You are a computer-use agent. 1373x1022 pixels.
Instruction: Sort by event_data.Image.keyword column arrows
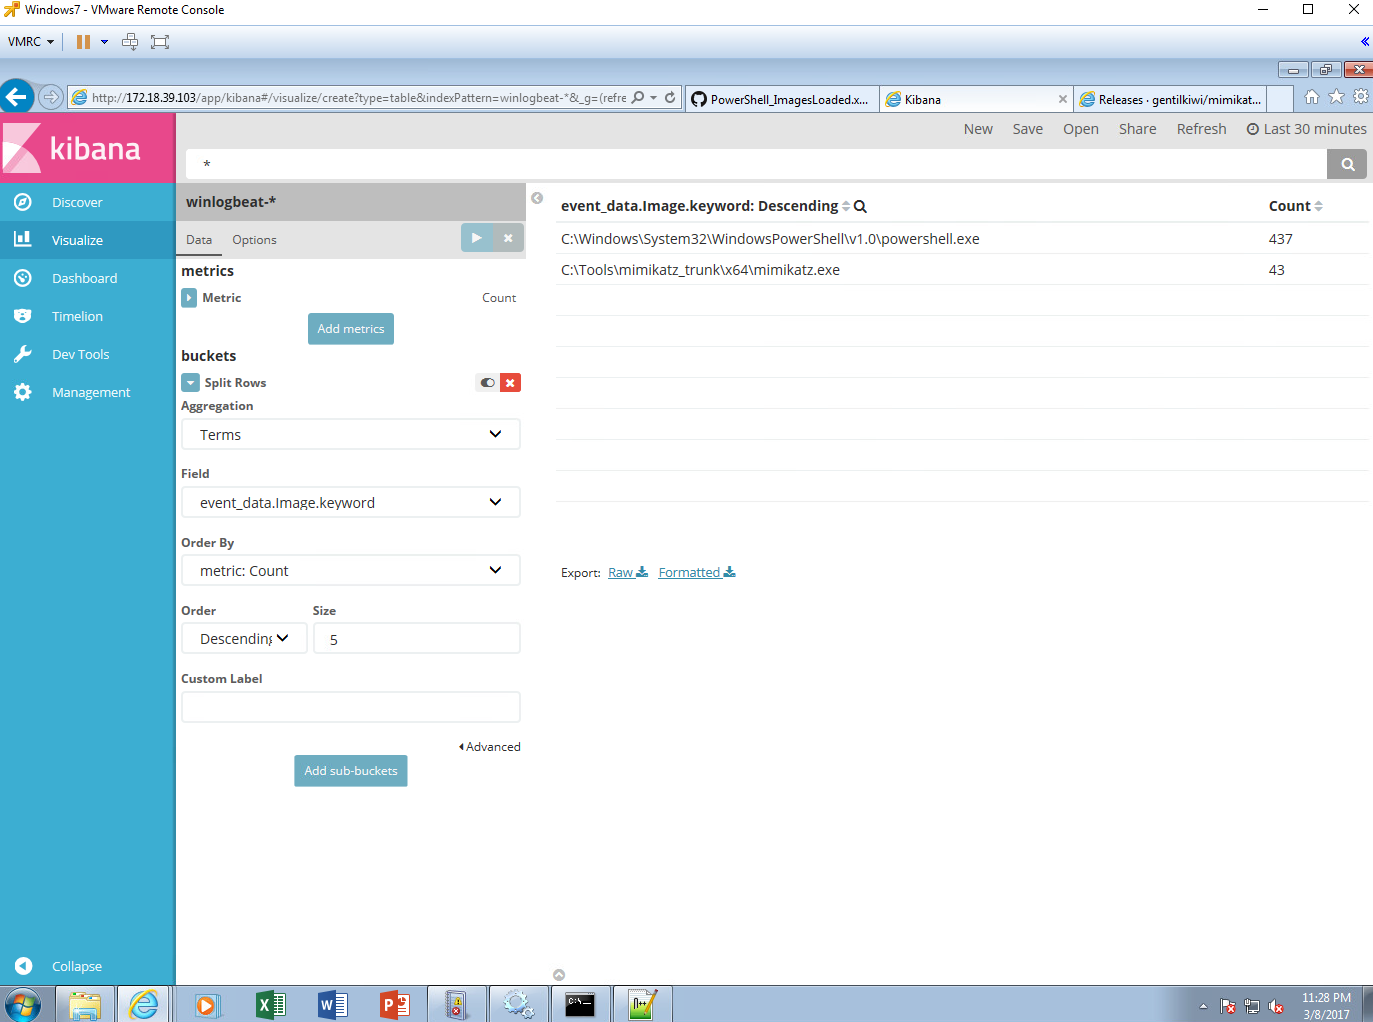846,206
